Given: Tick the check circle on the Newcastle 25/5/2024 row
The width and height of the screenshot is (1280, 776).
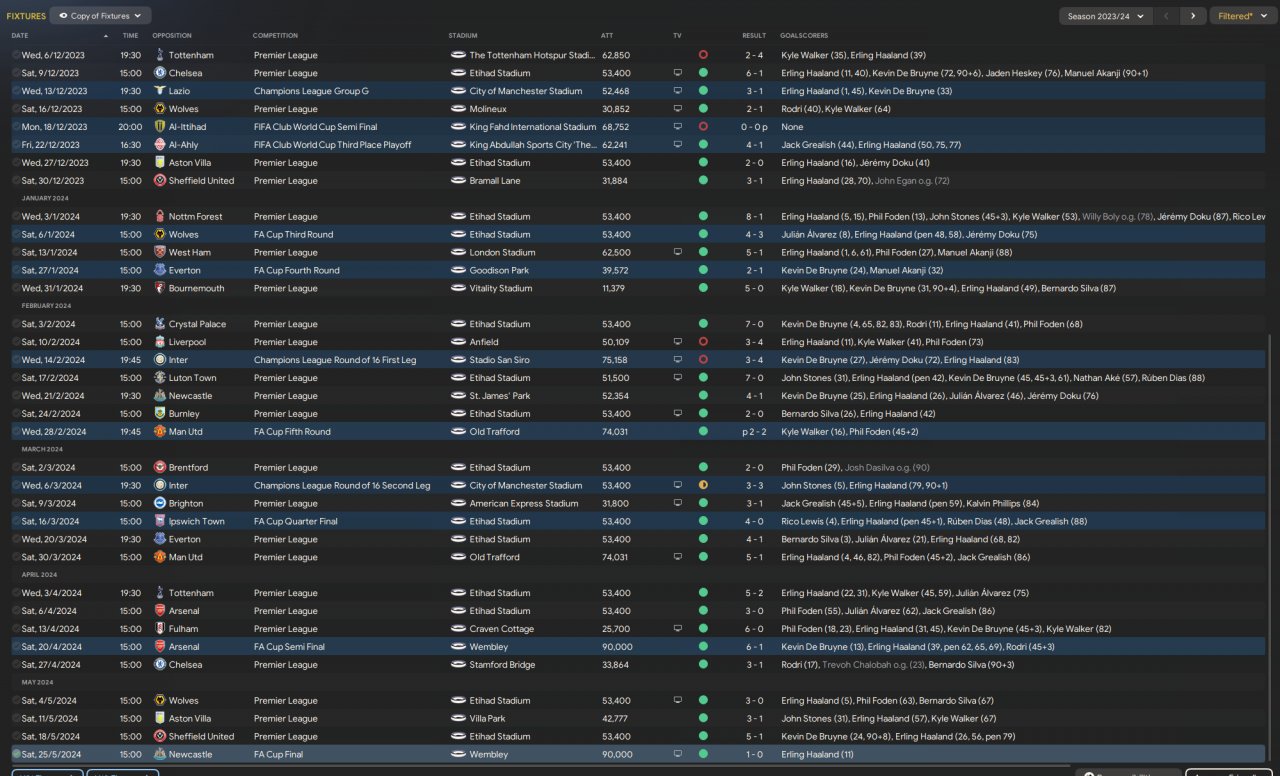Looking at the screenshot, I should (16, 755).
